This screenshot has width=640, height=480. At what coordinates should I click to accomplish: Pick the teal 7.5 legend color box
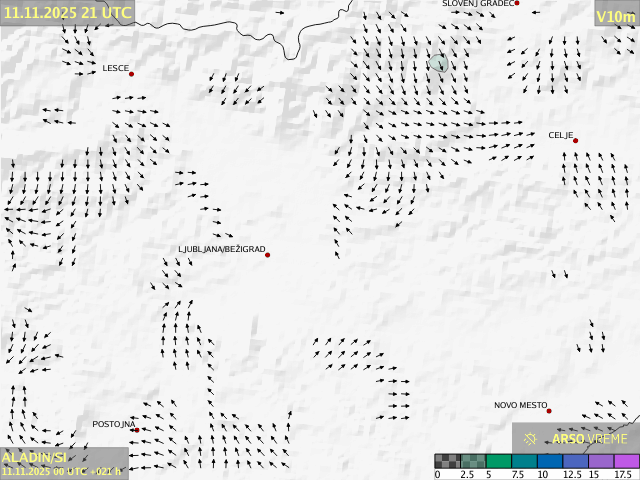pyautogui.click(x=524, y=461)
